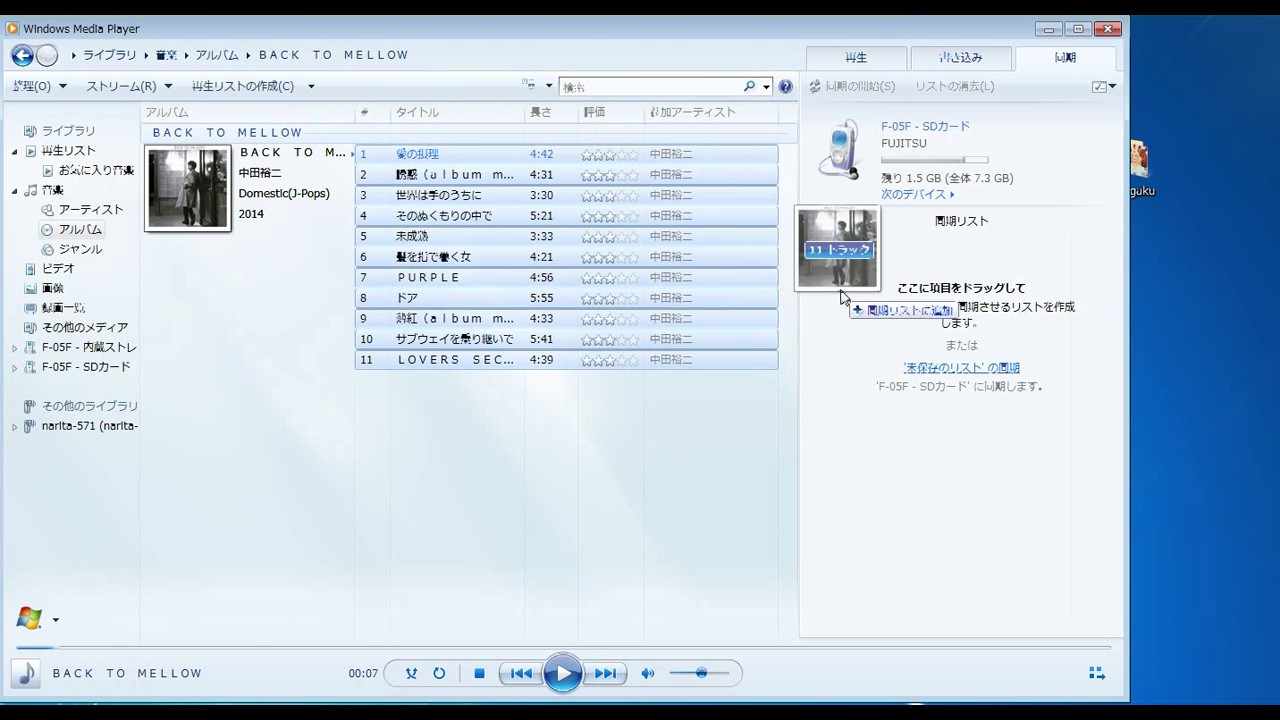1280x720 pixels.
Task: Select ビデオ in the tree
Action: pos(58,269)
